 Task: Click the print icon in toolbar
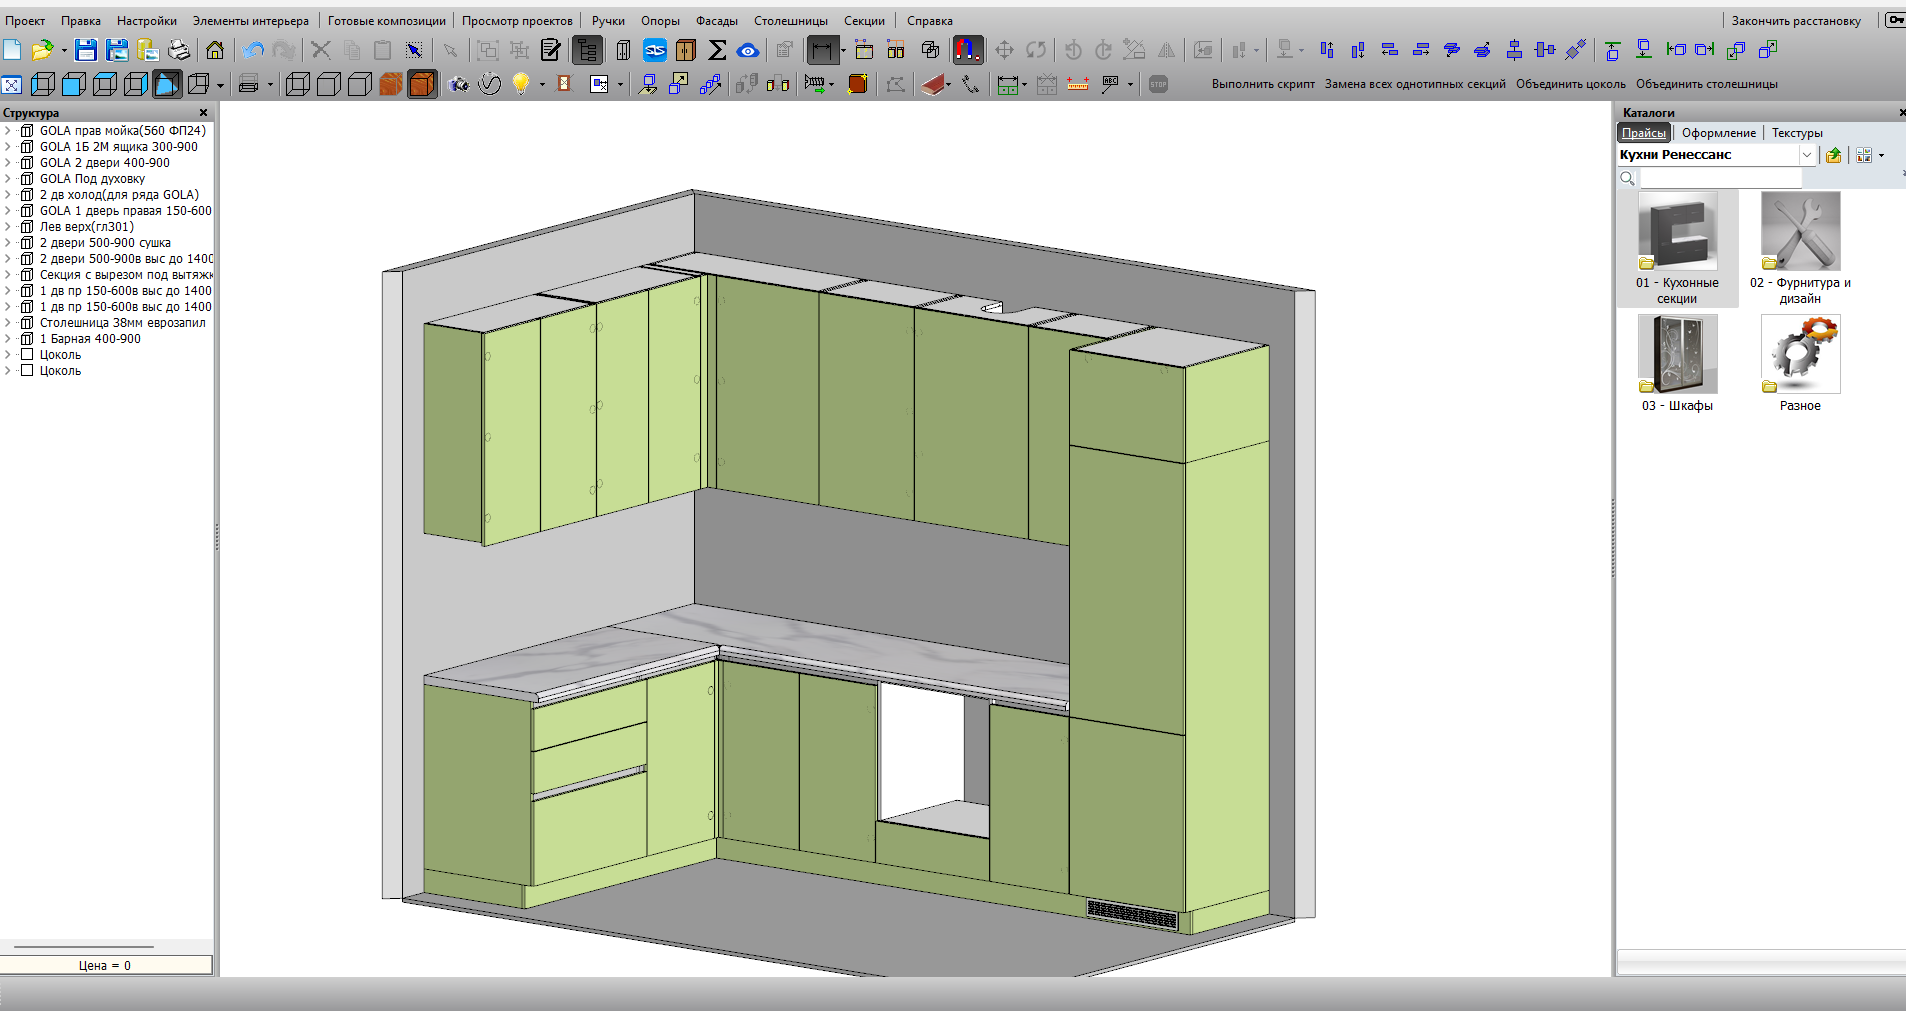coord(179,50)
